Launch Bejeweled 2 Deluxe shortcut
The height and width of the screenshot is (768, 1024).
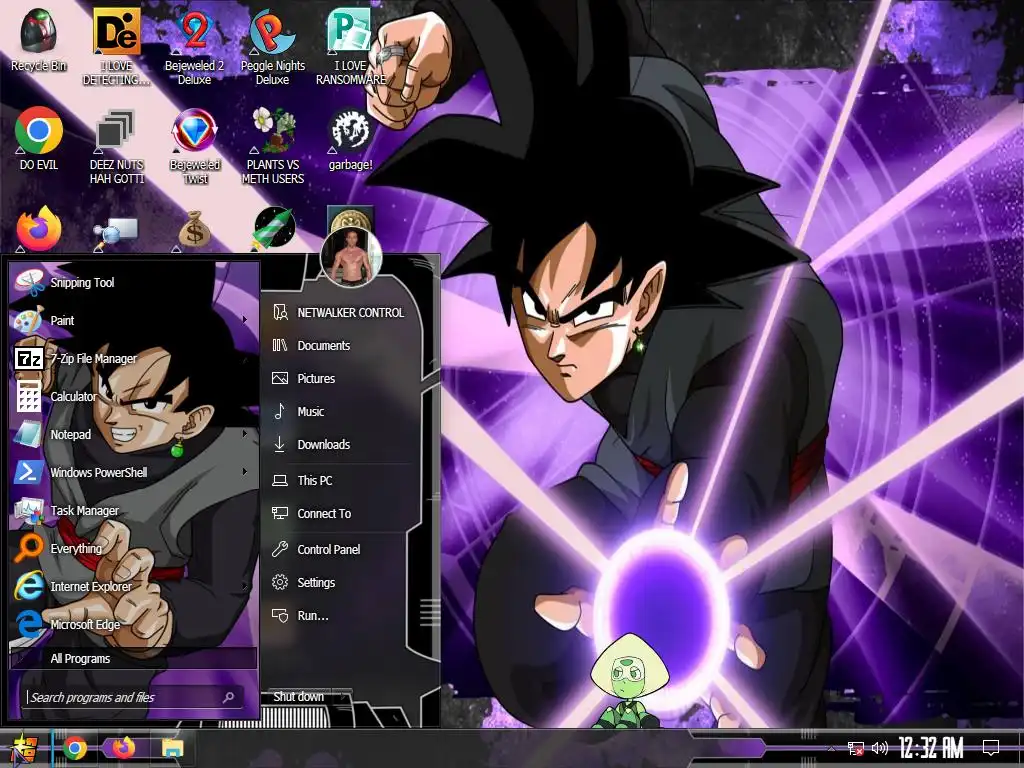coord(195,46)
